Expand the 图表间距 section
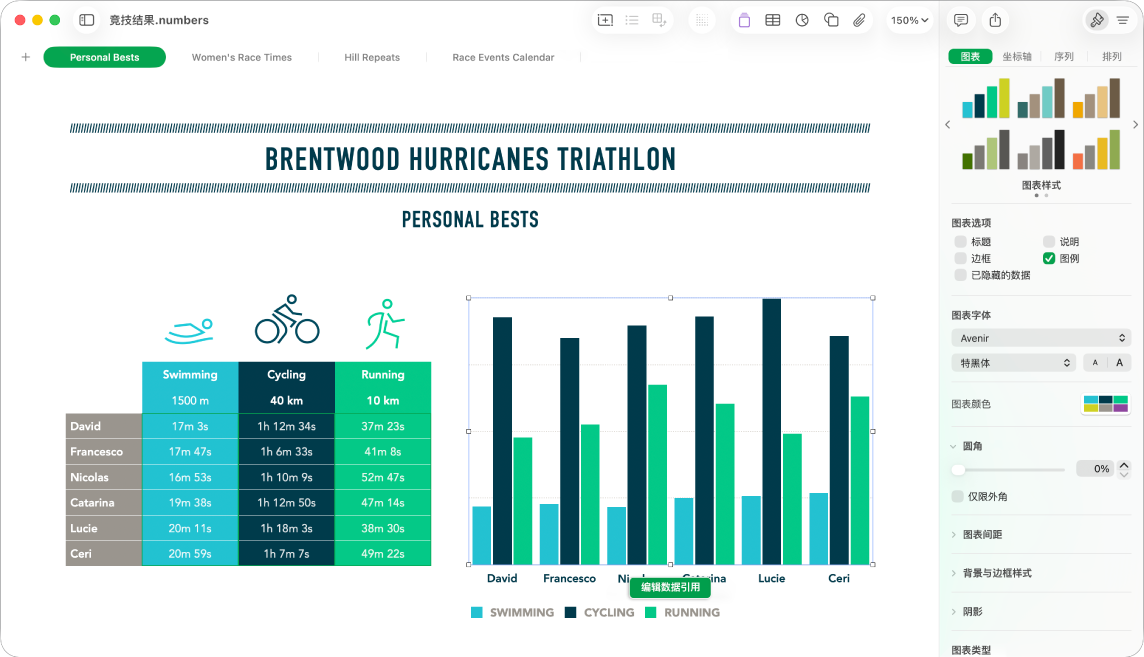This screenshot has height=657, width=1144. pyautogui.click(x=954, y=534)
